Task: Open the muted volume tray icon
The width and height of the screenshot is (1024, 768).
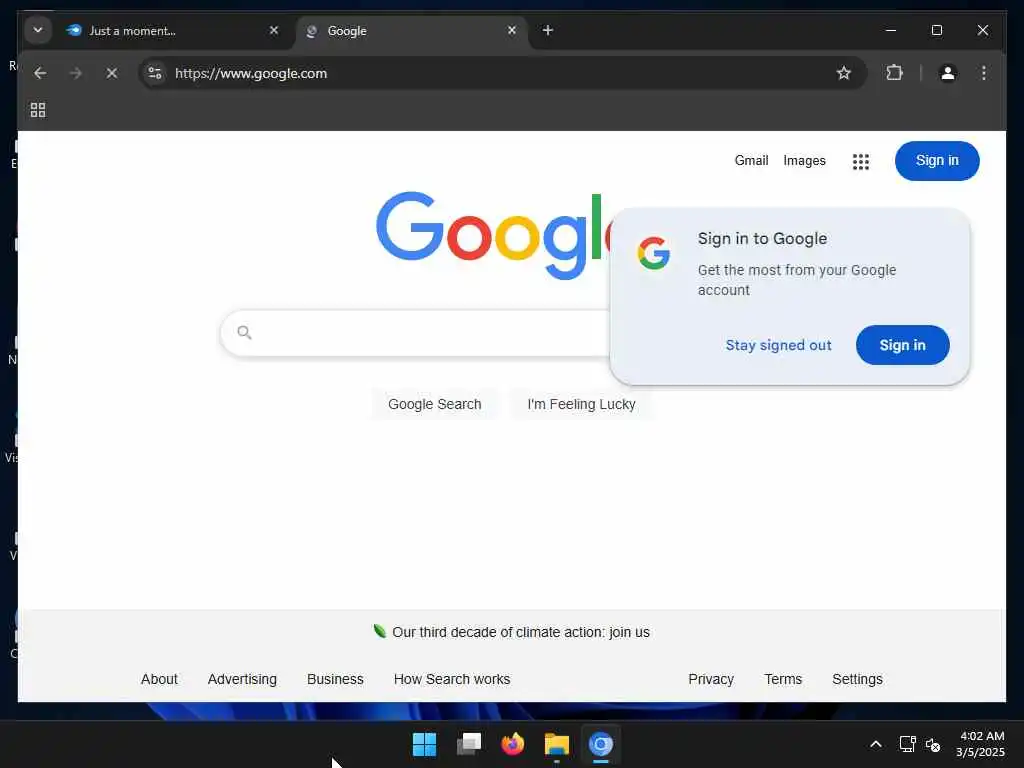Action: 933,744
